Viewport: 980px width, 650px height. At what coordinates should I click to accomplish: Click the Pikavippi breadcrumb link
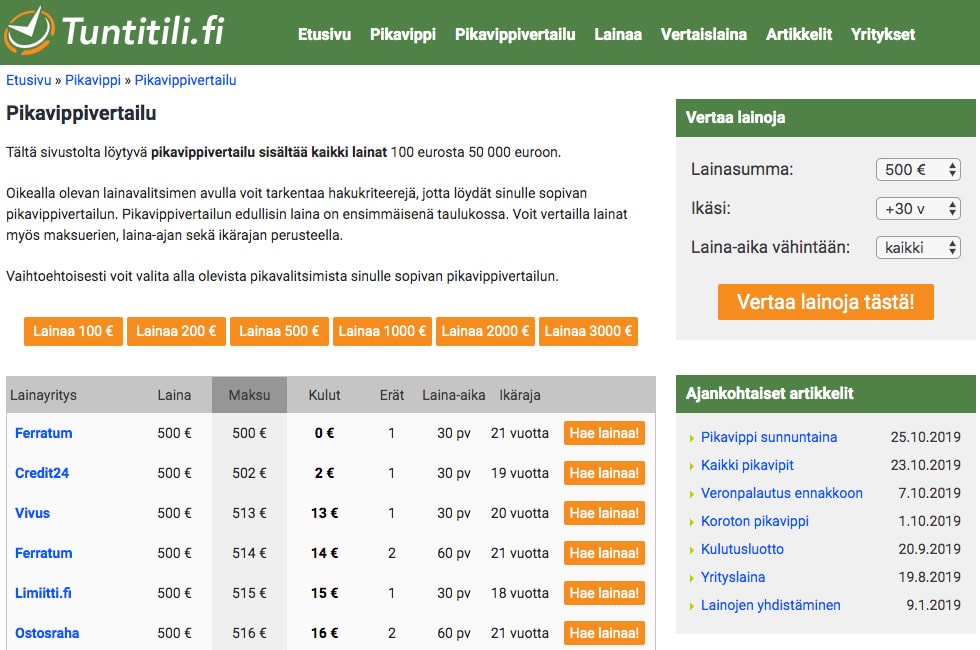pos(93,80)
